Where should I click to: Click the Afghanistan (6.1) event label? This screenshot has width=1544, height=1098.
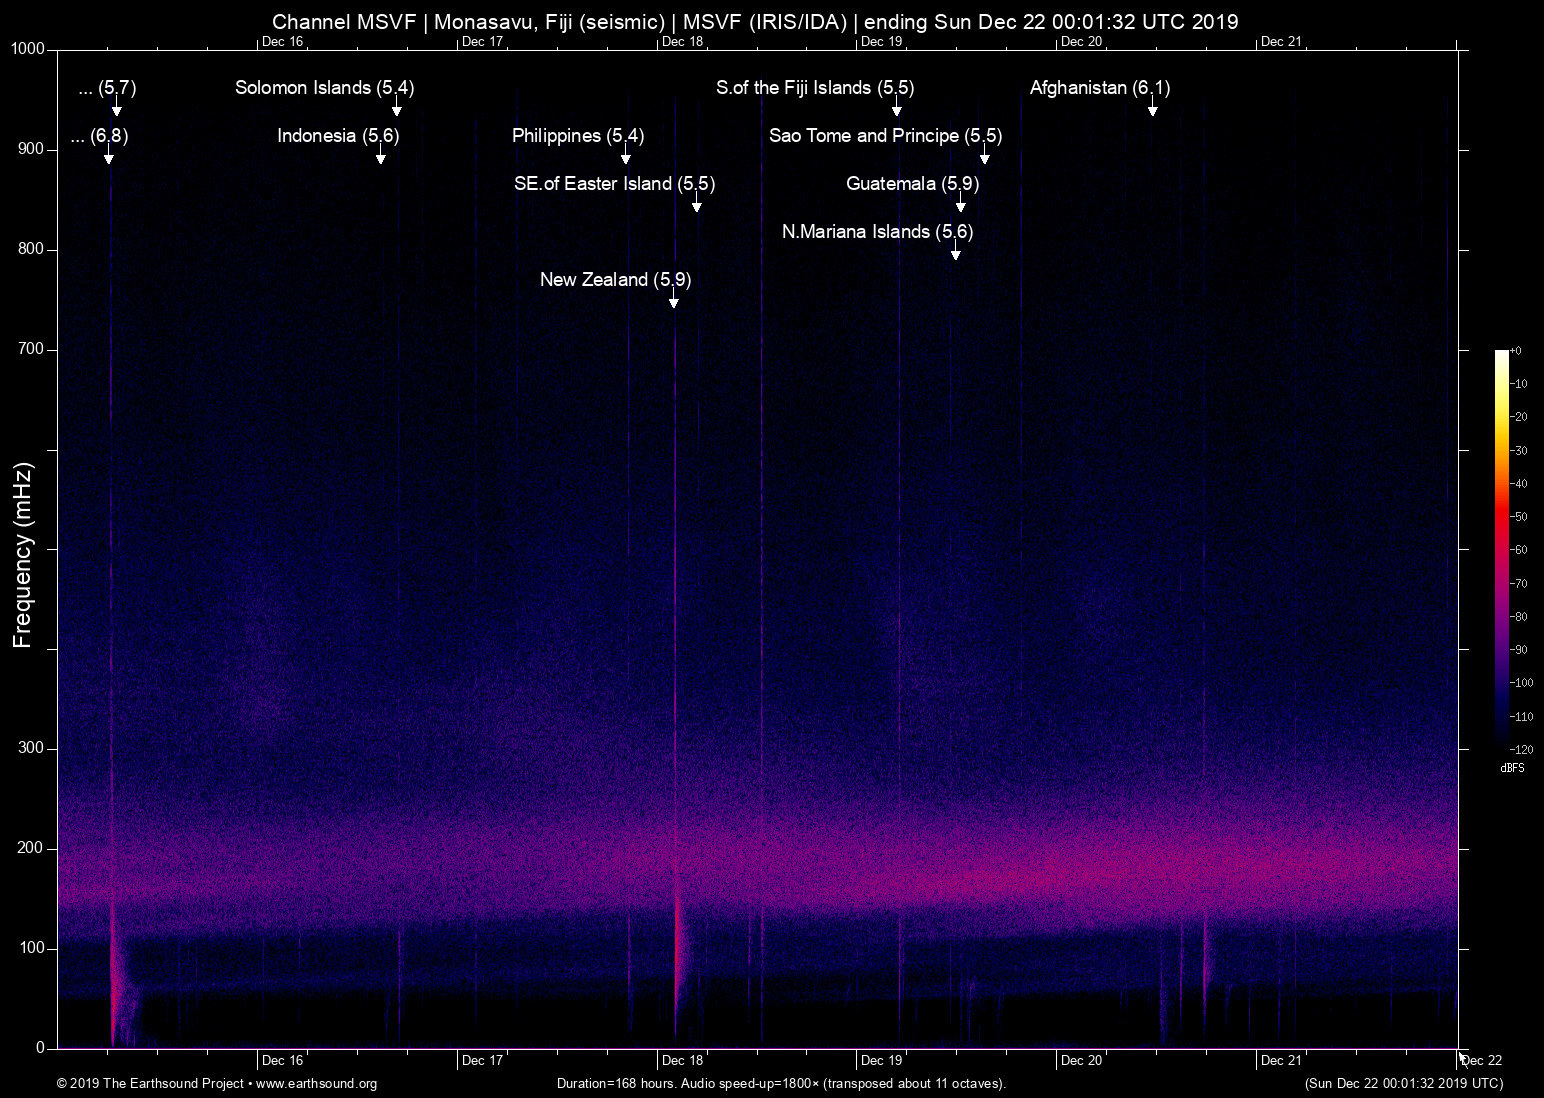point(1100,88)
